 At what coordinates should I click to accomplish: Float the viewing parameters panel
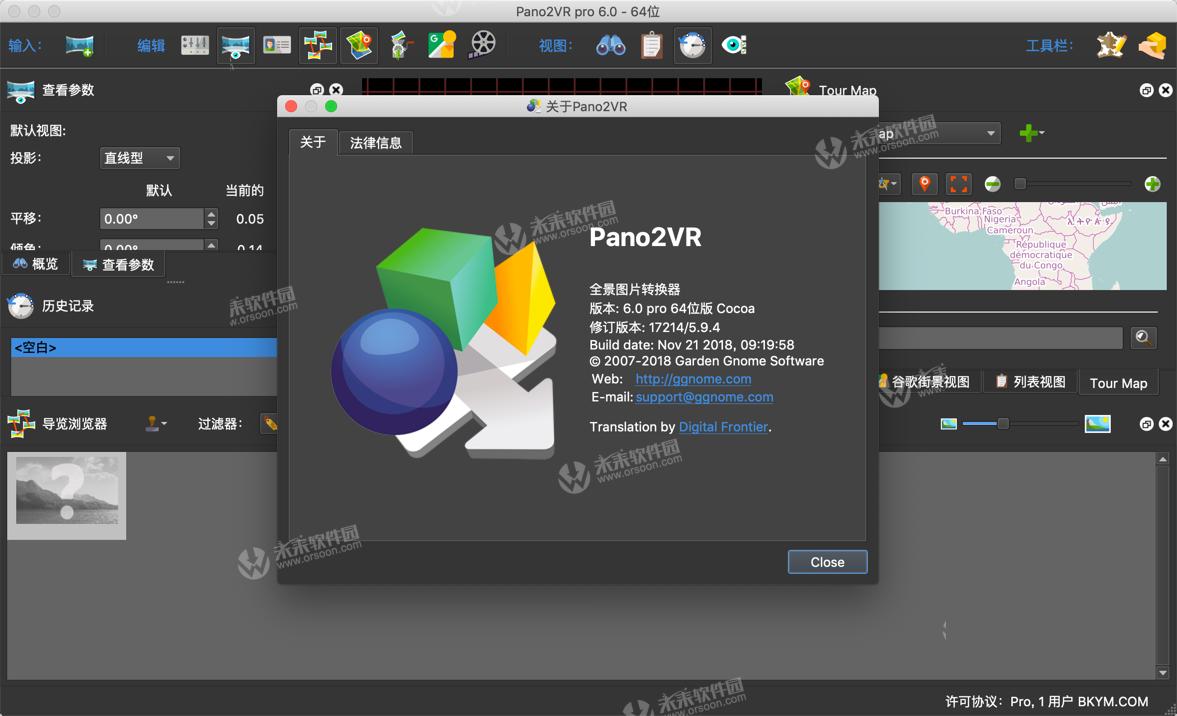pyautogui.click(x=317, y=90)
